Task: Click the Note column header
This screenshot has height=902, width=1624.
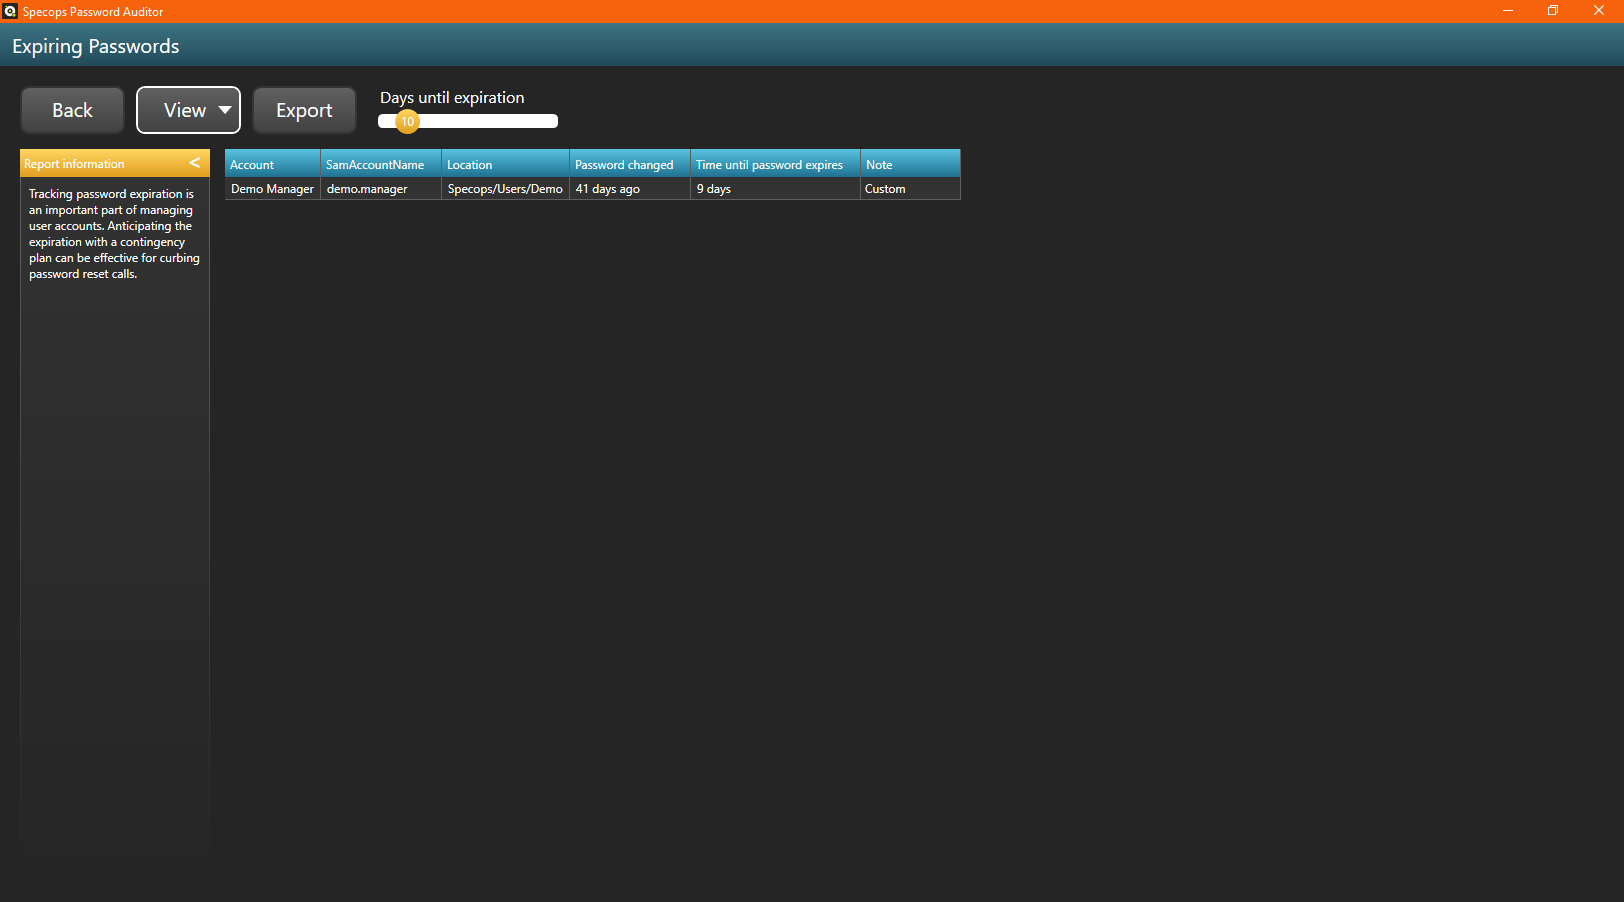Action: click(x=909, y=164)
